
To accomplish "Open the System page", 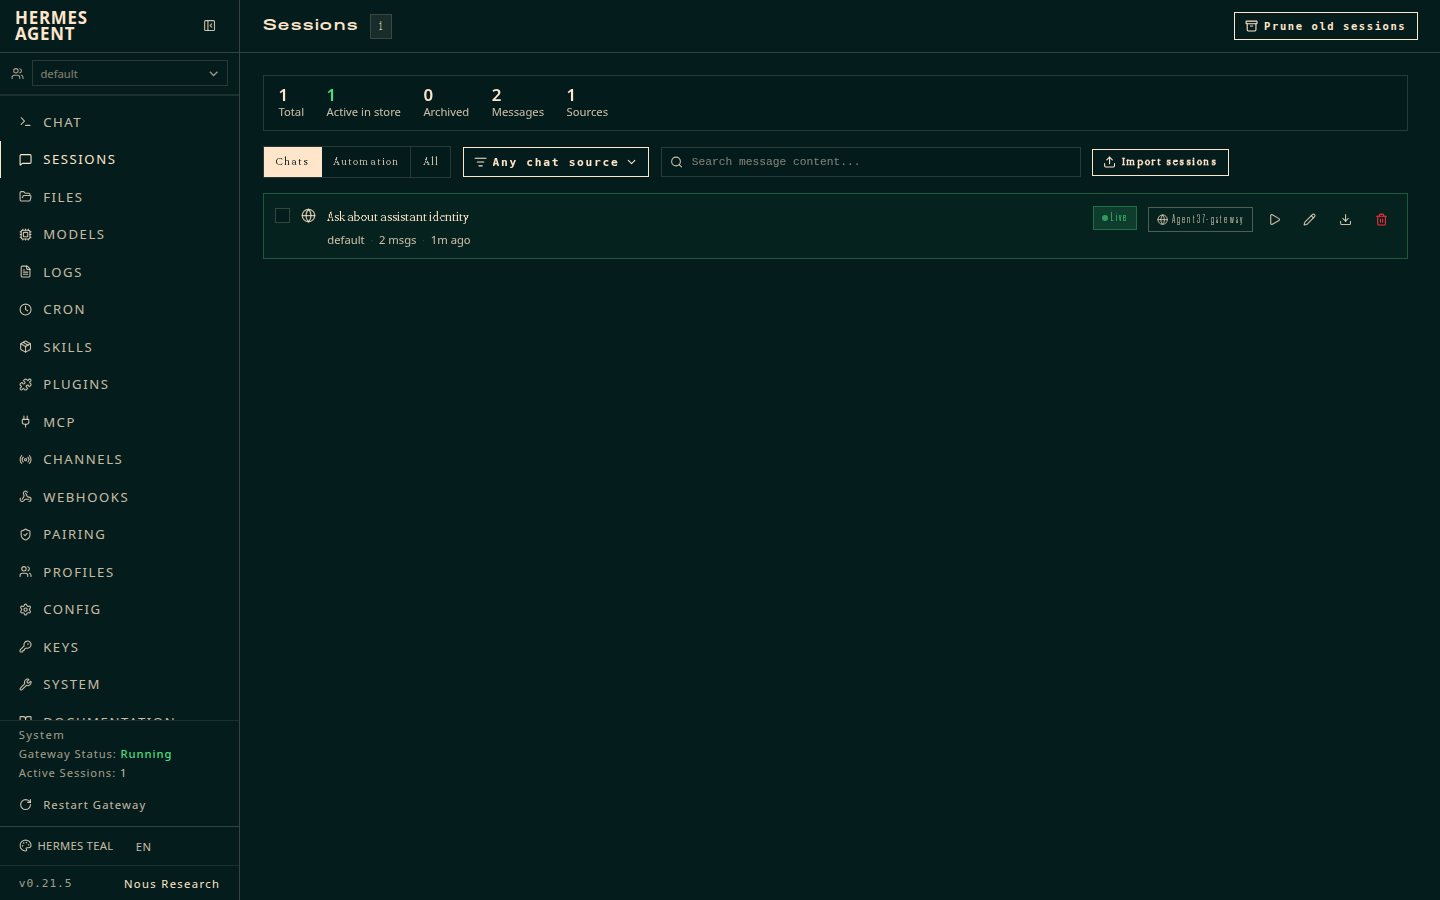I will coord(120,684).
